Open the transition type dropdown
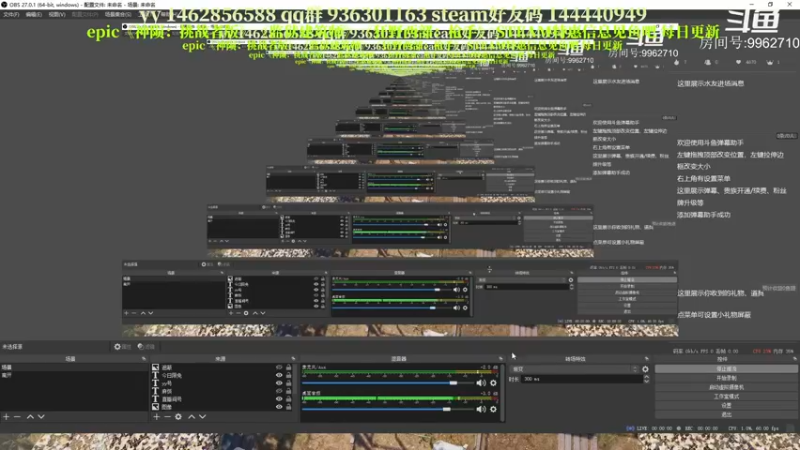The height and width of the screenshot is (450, 800). coord(574,369)
